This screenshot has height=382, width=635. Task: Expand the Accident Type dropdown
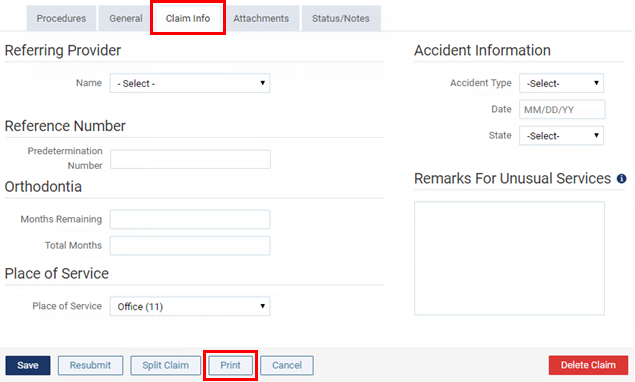[561, 83]
